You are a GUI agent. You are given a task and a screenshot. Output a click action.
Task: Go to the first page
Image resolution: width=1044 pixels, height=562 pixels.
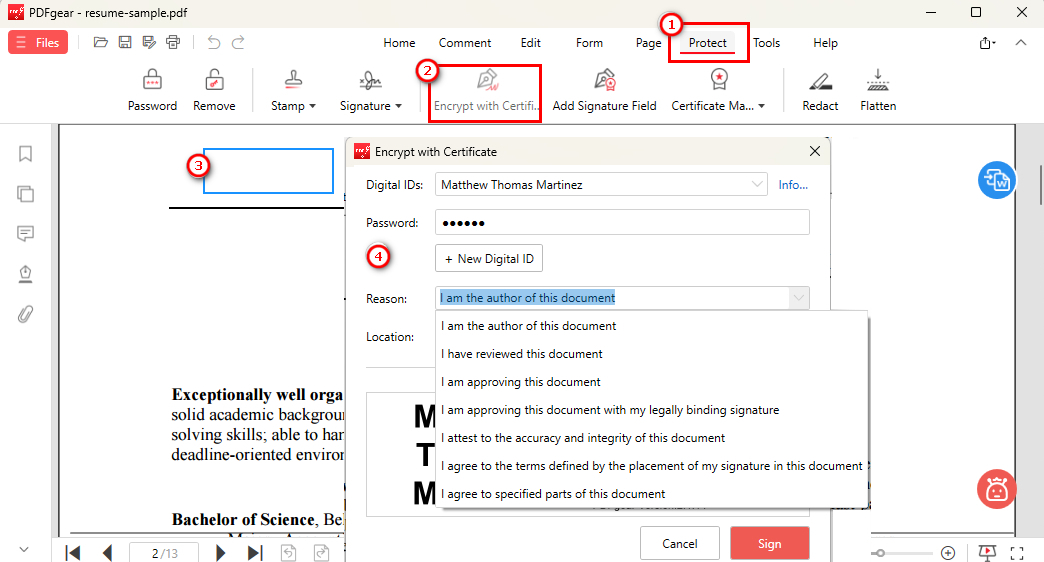click(x=73, y=553)
